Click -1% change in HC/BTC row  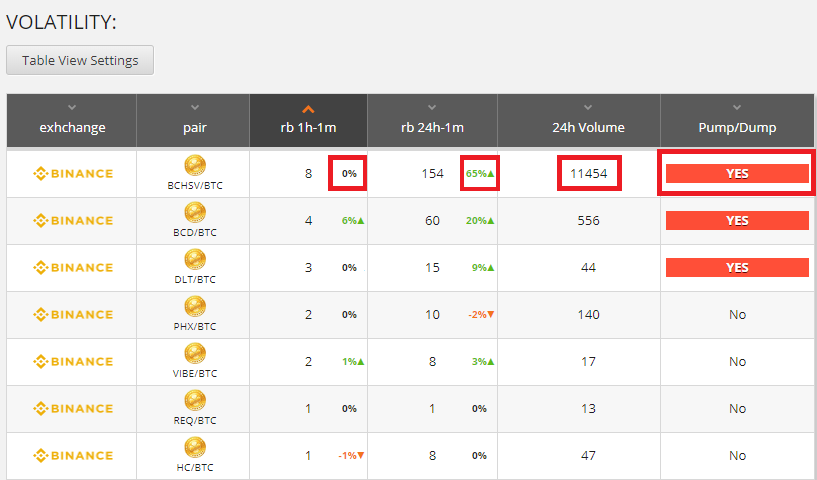click(x=351, y=455)
